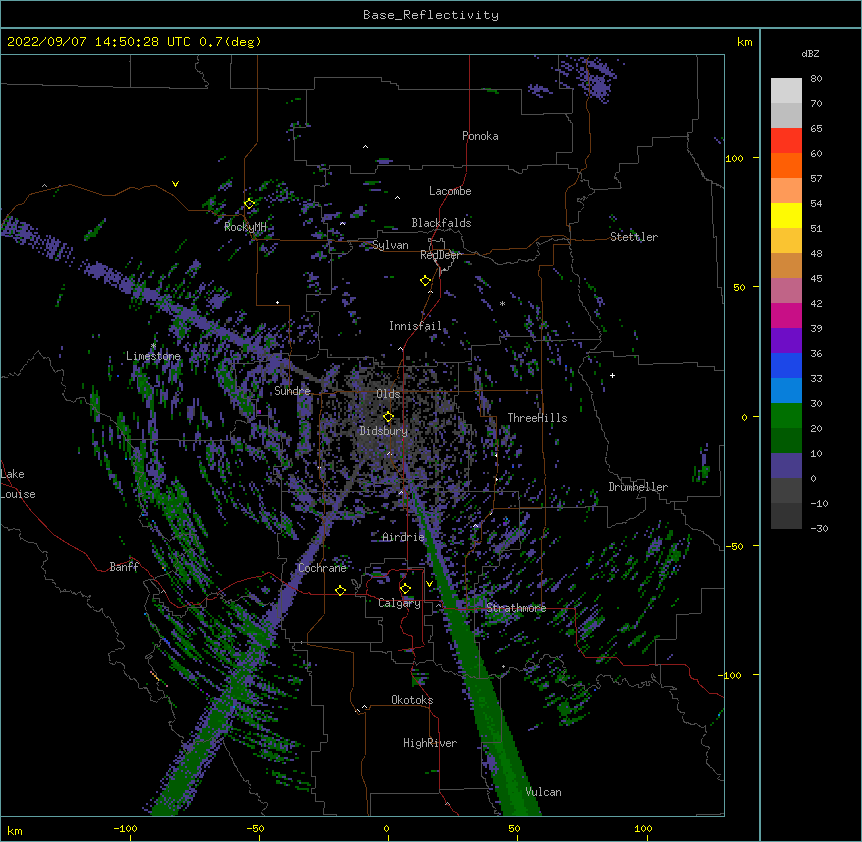Click the Drumheller label
Viewport: 862px width, 842px height.
[x=638, y=487]
